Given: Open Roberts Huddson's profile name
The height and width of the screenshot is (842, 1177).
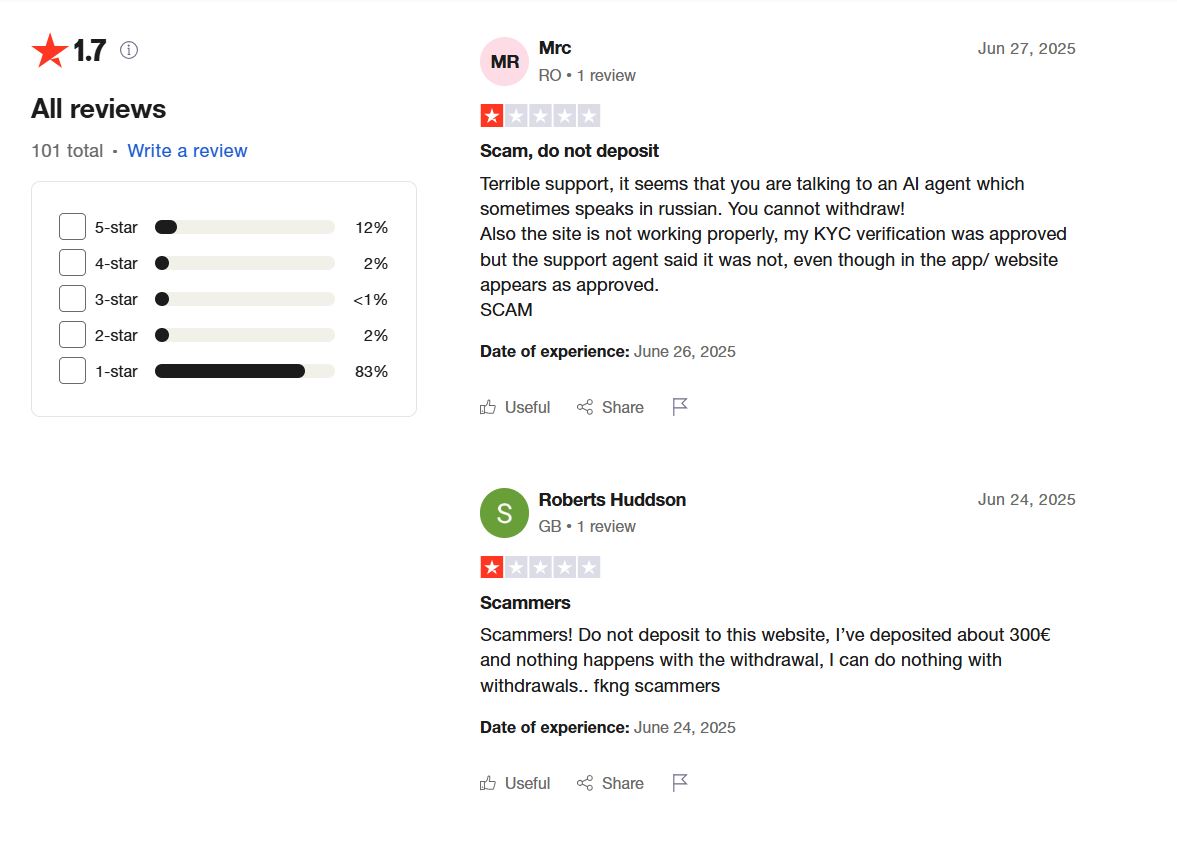Looking at the screenshot, I should (612, 500).
